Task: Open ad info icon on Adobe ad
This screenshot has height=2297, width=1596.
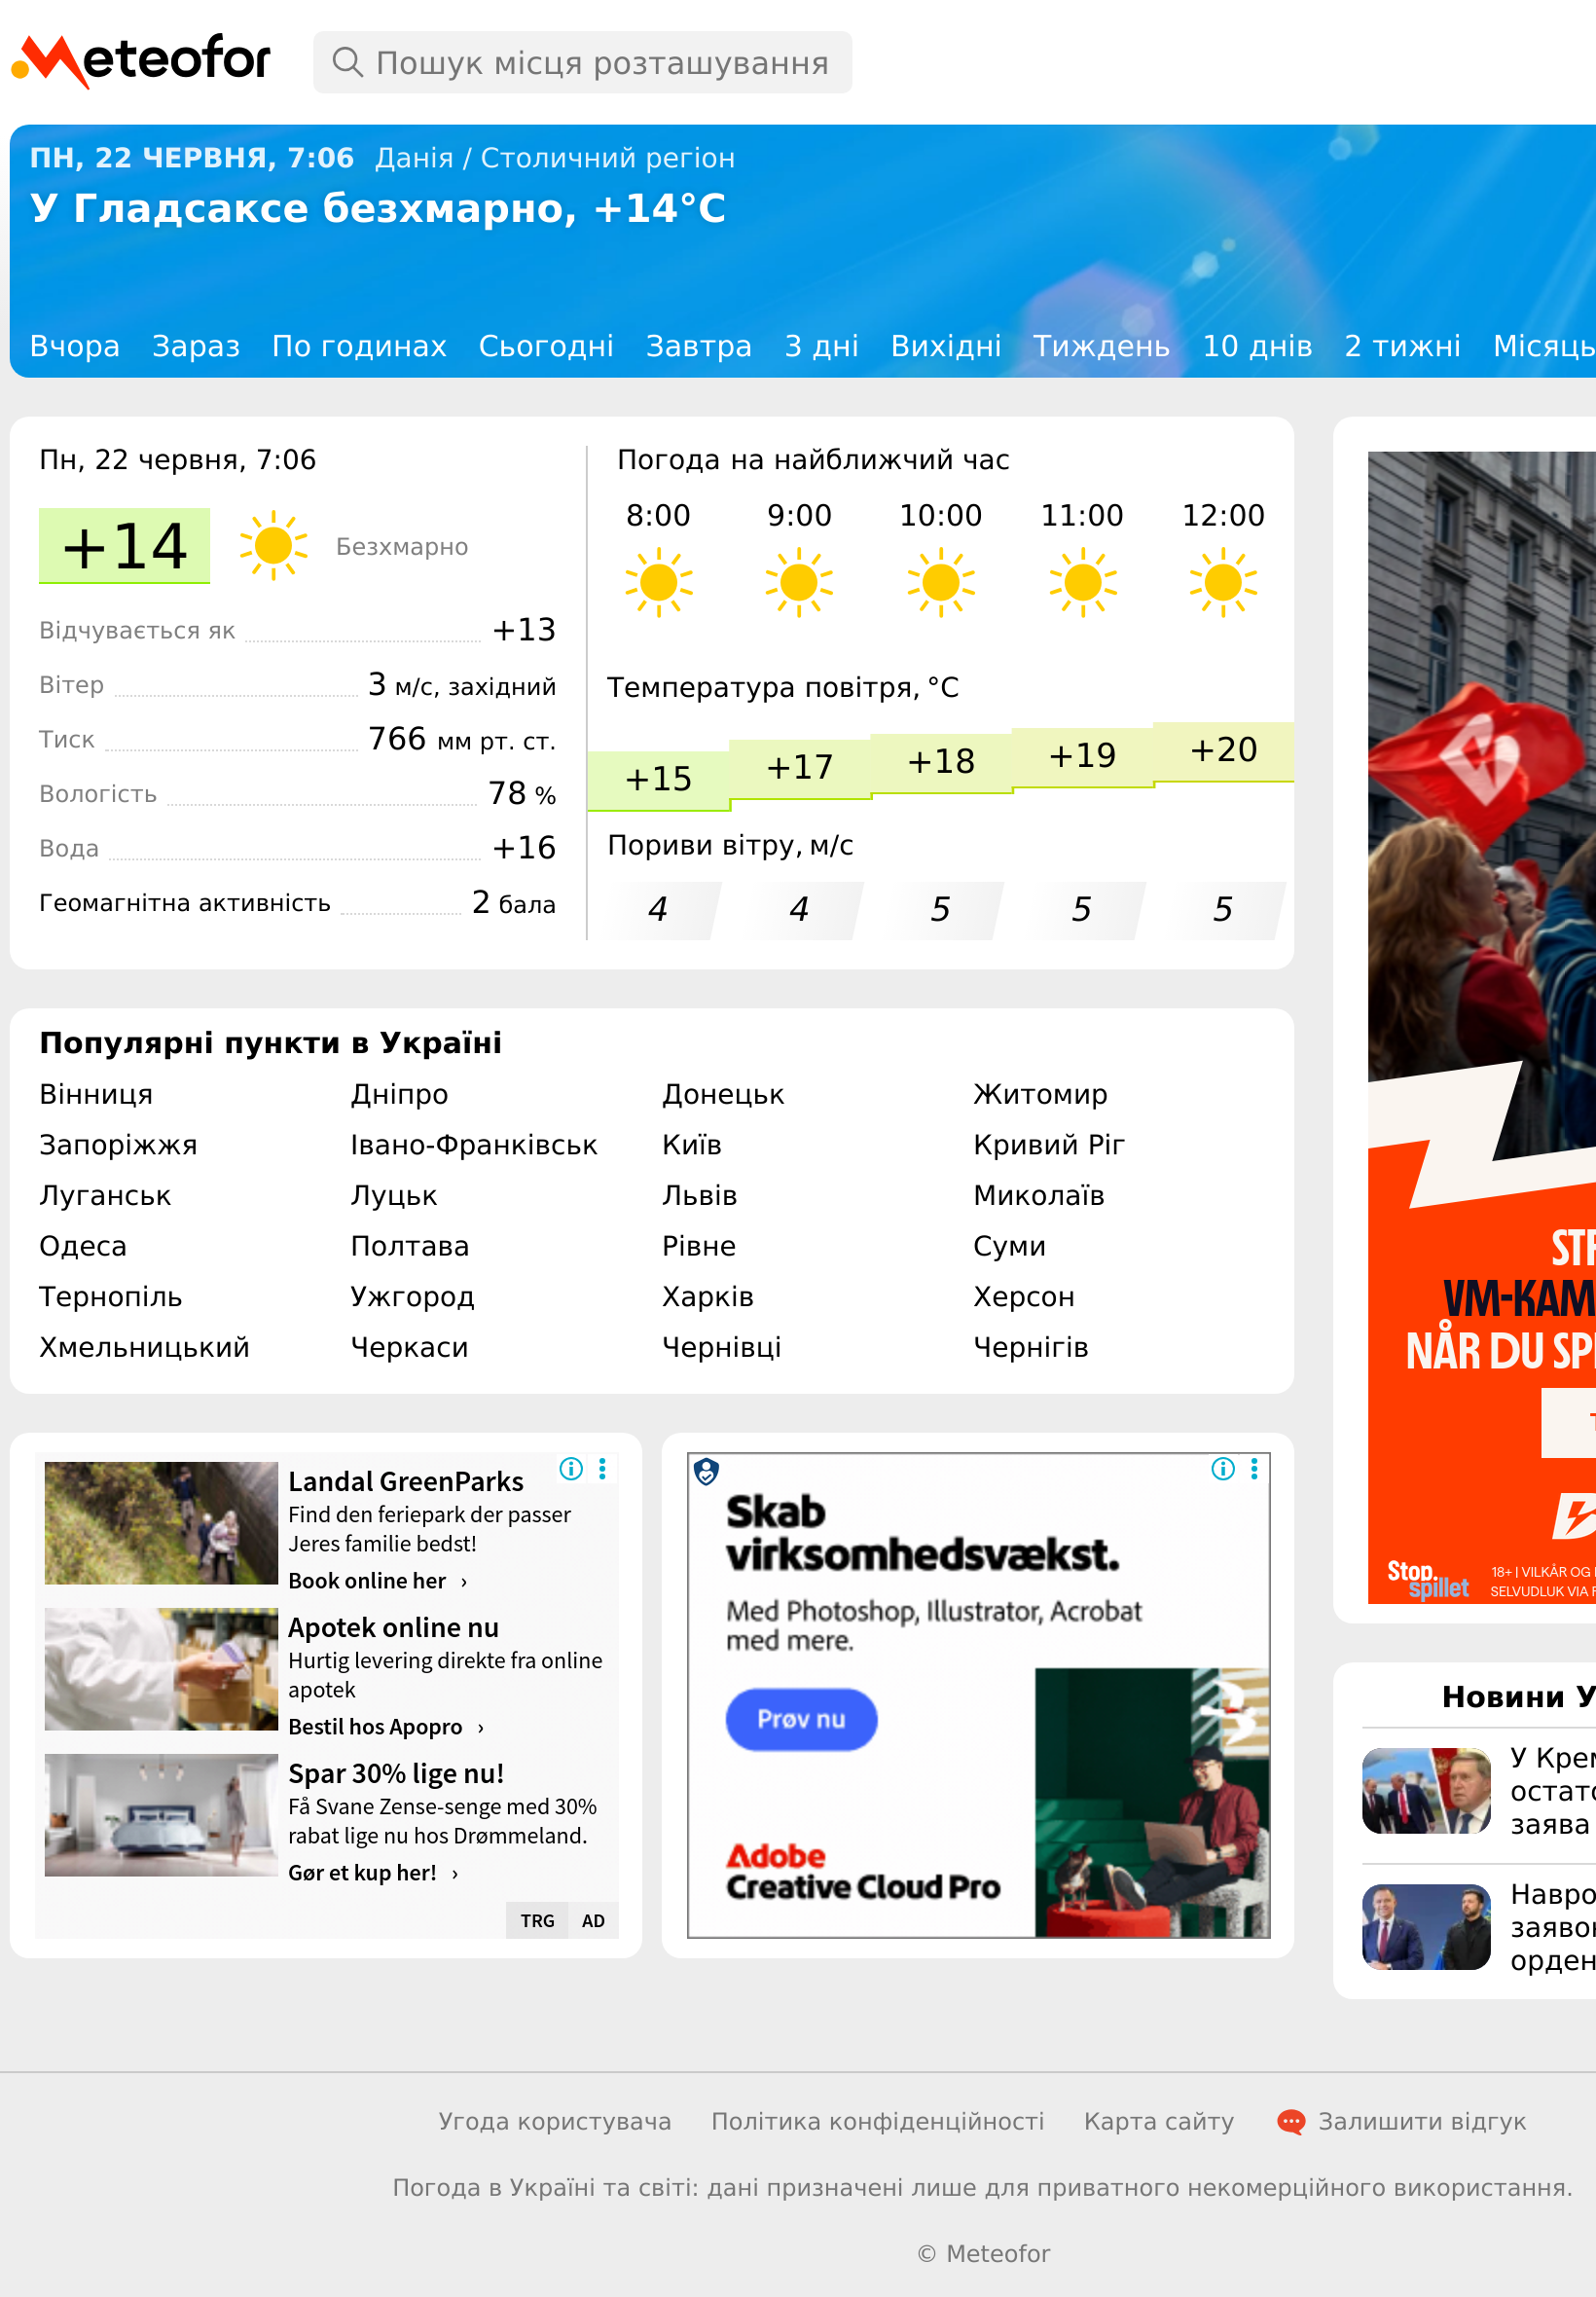Action: click(1223, 1468)
